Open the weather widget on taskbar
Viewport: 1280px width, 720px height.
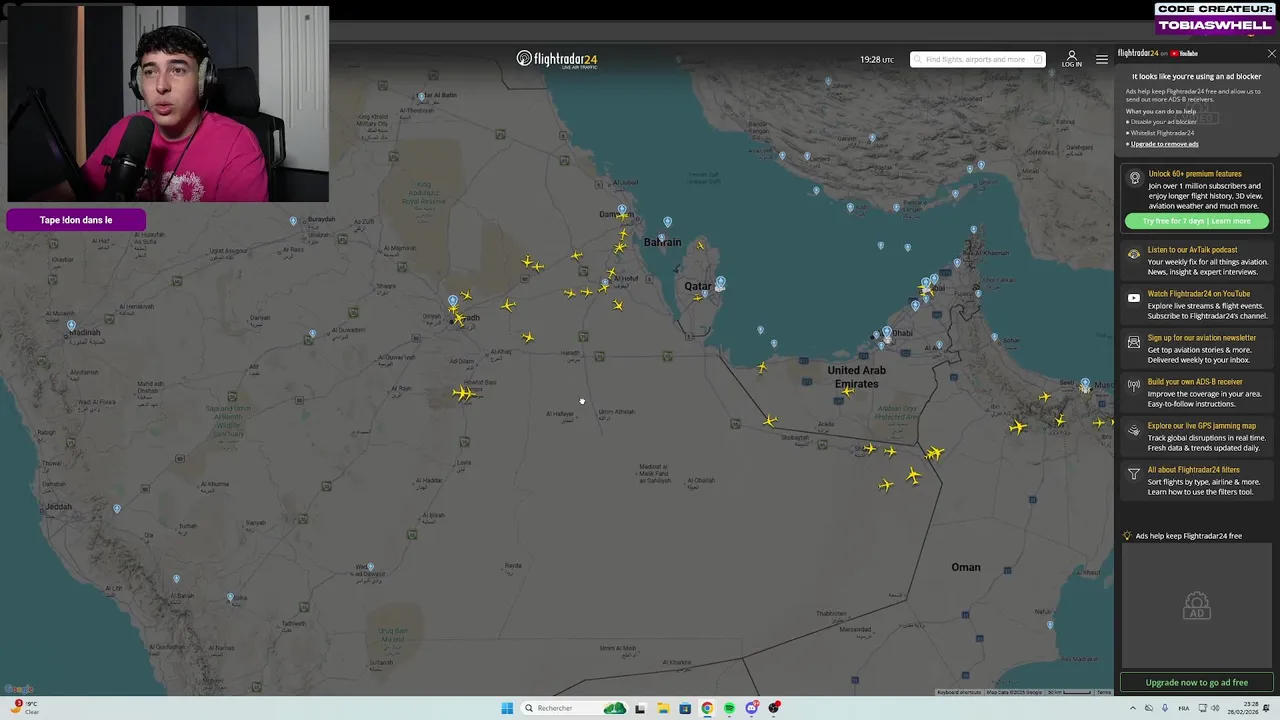point(25,708)
